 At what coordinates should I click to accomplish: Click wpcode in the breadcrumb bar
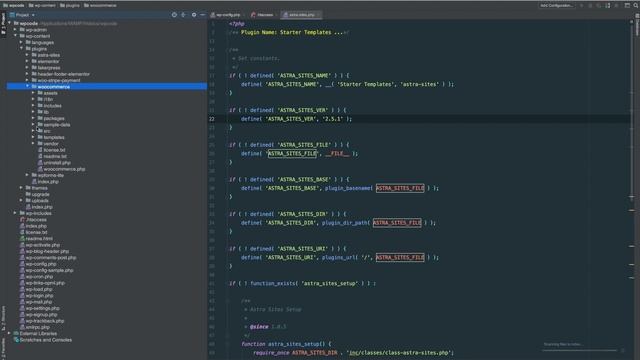[x=13, y=5]
